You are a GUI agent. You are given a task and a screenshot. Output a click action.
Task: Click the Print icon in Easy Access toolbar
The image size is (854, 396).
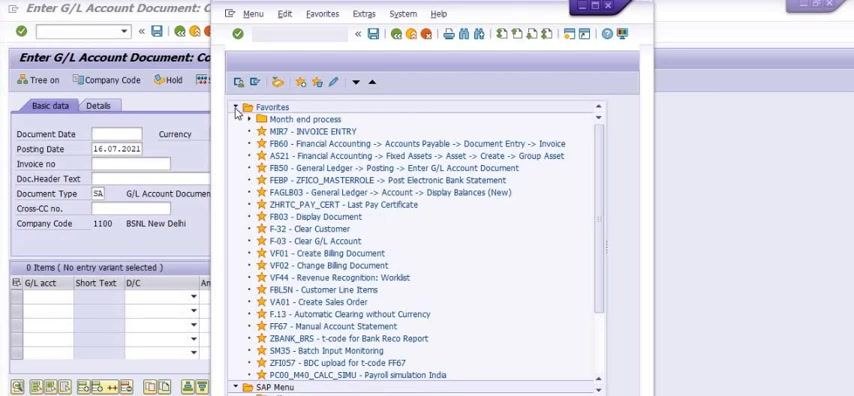tap(449, 34)
